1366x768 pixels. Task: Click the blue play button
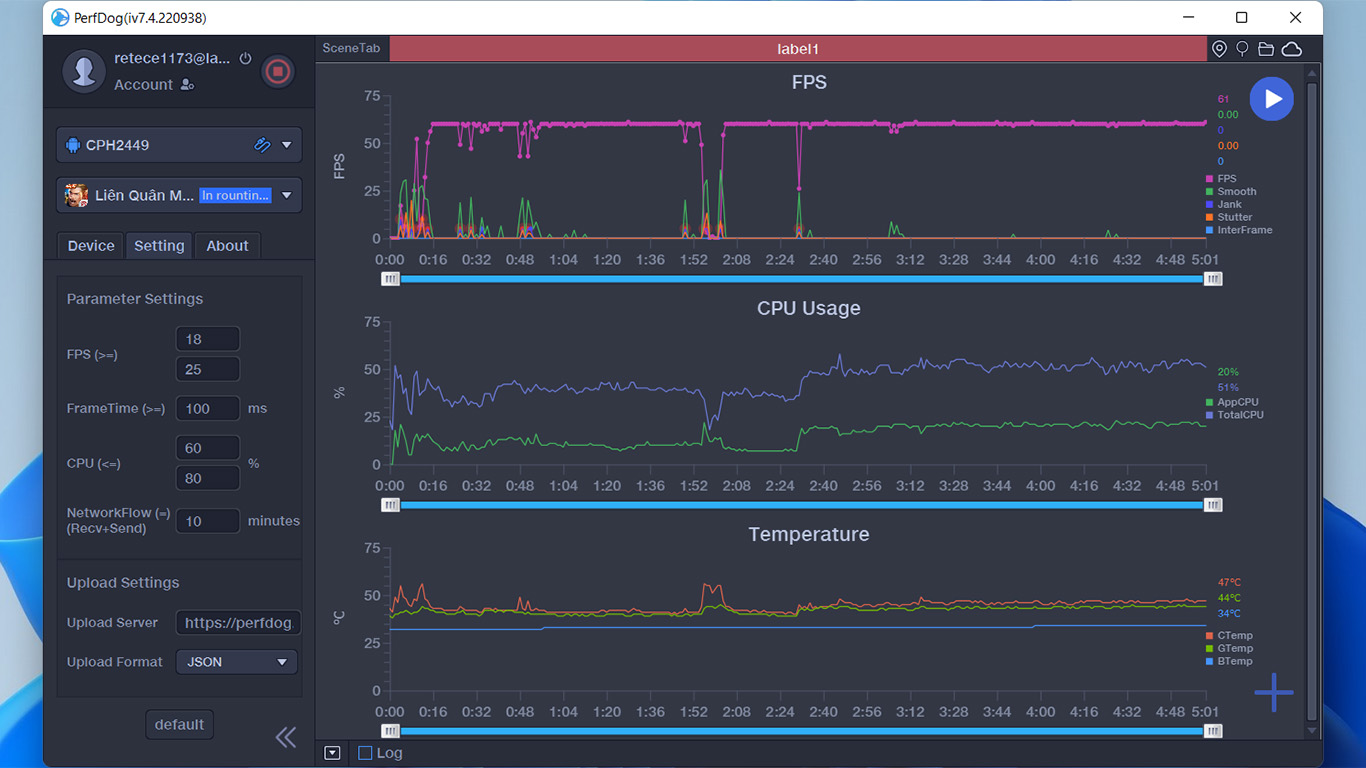(x=1272, y=99)
